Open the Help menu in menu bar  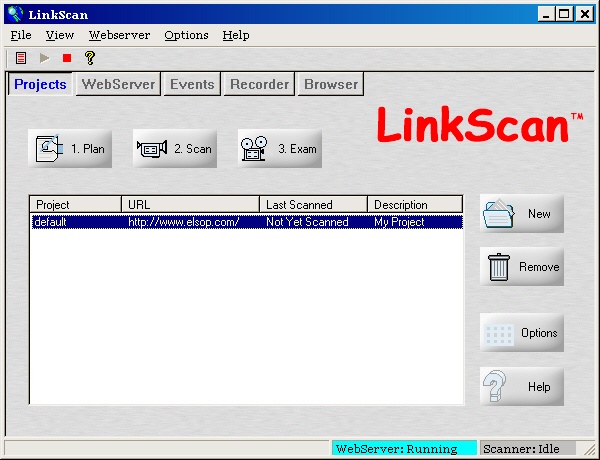pos(236,35)
